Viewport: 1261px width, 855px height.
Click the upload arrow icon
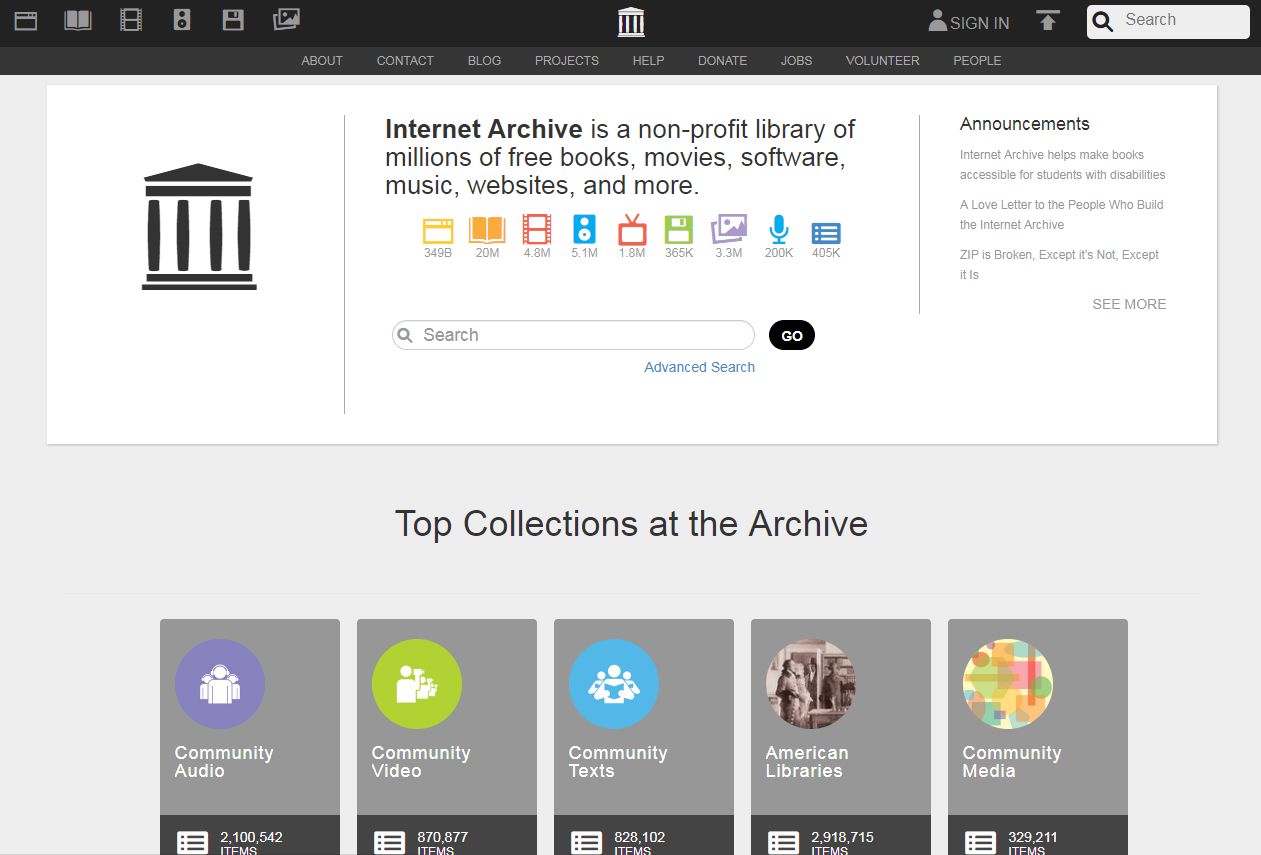click(1047, 20)
